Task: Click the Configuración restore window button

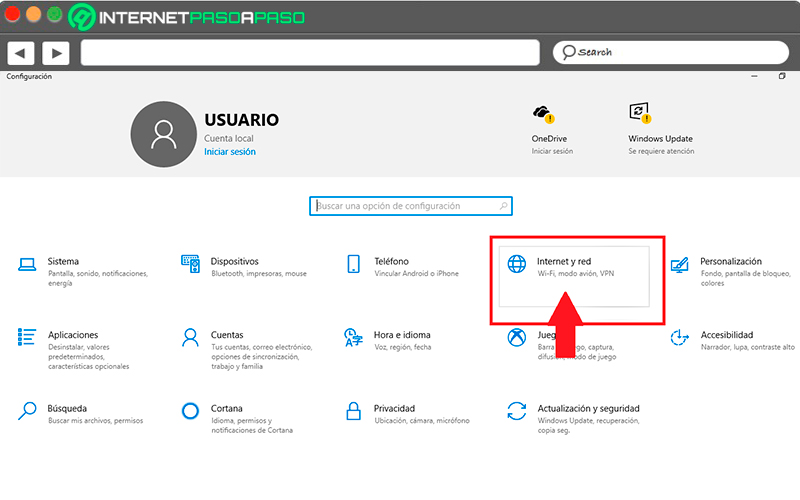Action: tap(782, 76)
